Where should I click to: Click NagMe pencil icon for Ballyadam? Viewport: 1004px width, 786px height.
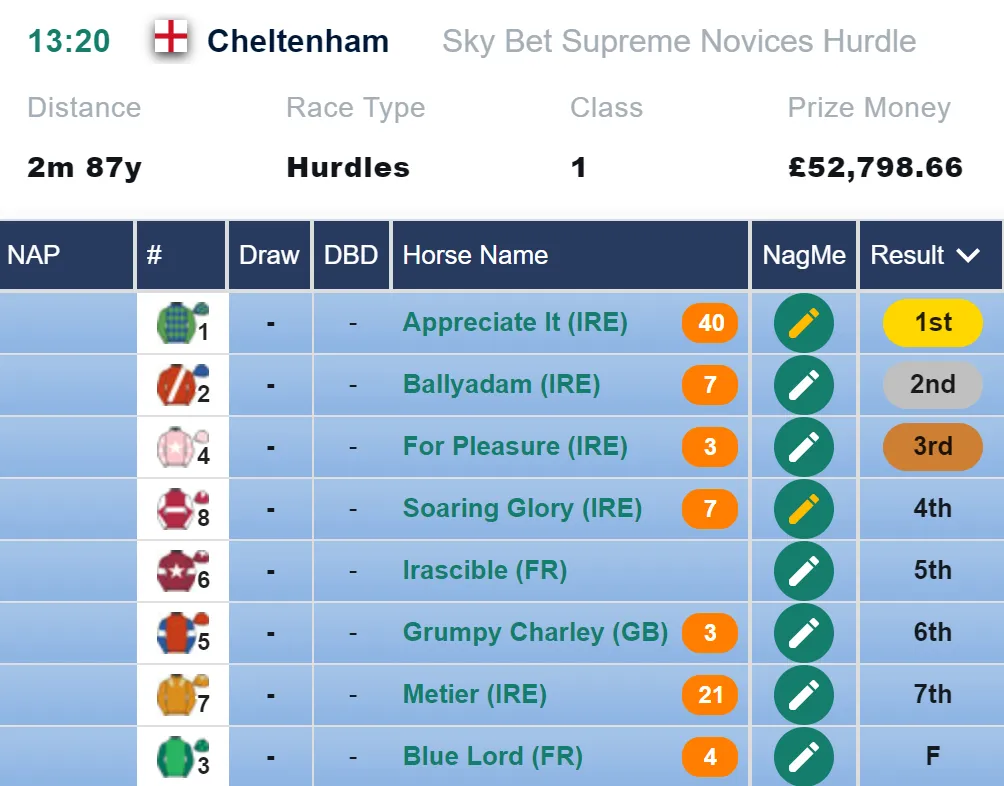804,385
